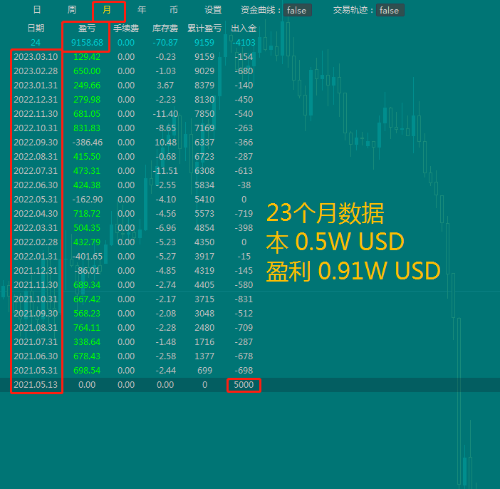Select total profit value 9158.68

pyautogui.click(x=87, y=43)
